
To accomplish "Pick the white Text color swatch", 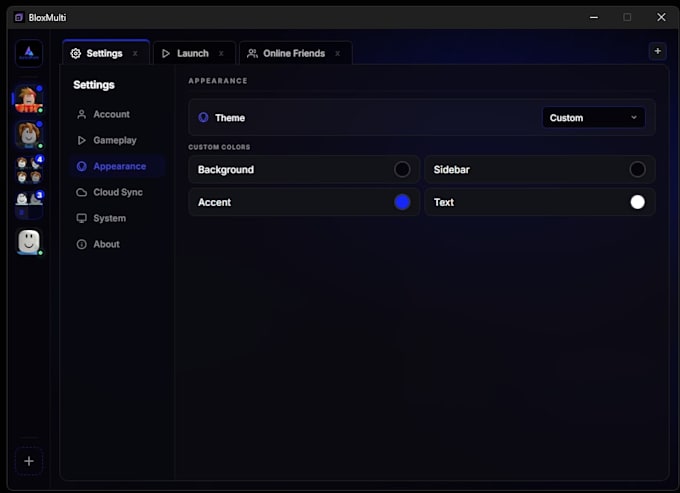I will pos(637,202).
